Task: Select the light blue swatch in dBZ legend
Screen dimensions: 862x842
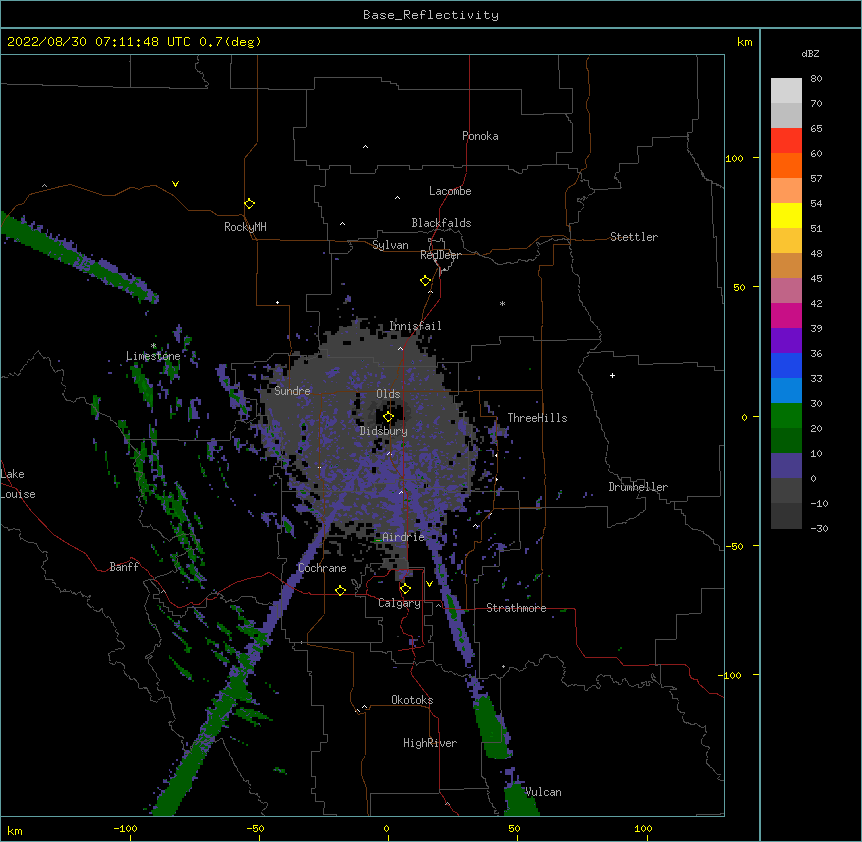Action: [786, 390]
